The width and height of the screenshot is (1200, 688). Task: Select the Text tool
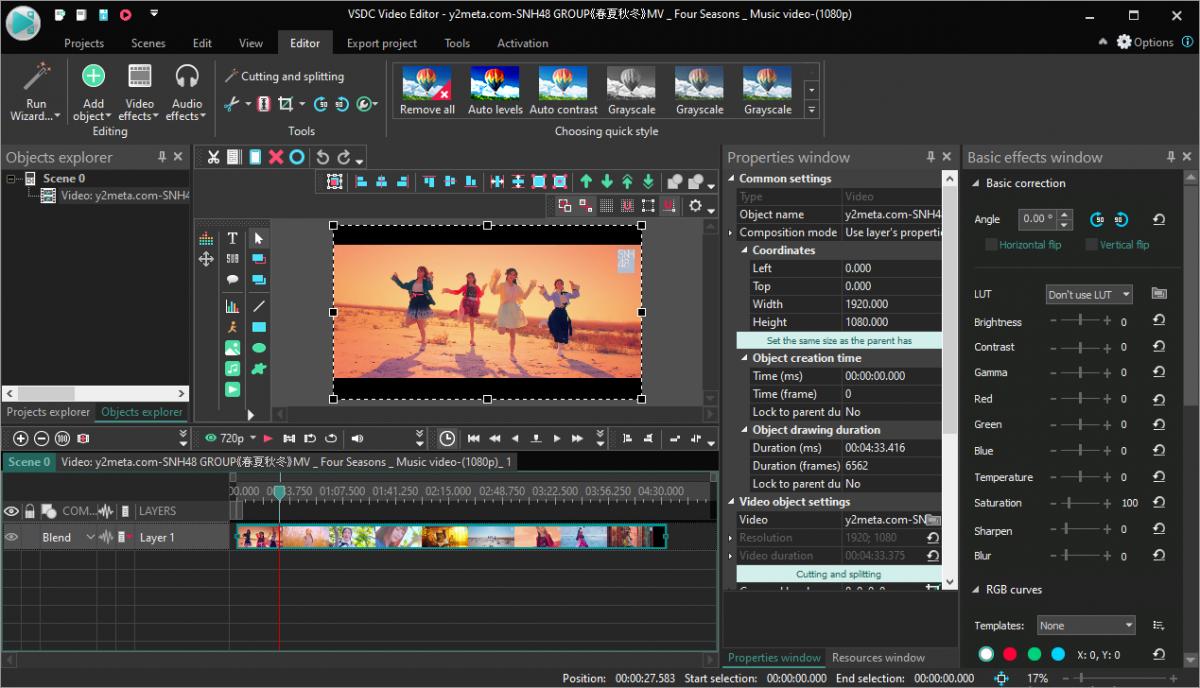[x=232, y=239]
